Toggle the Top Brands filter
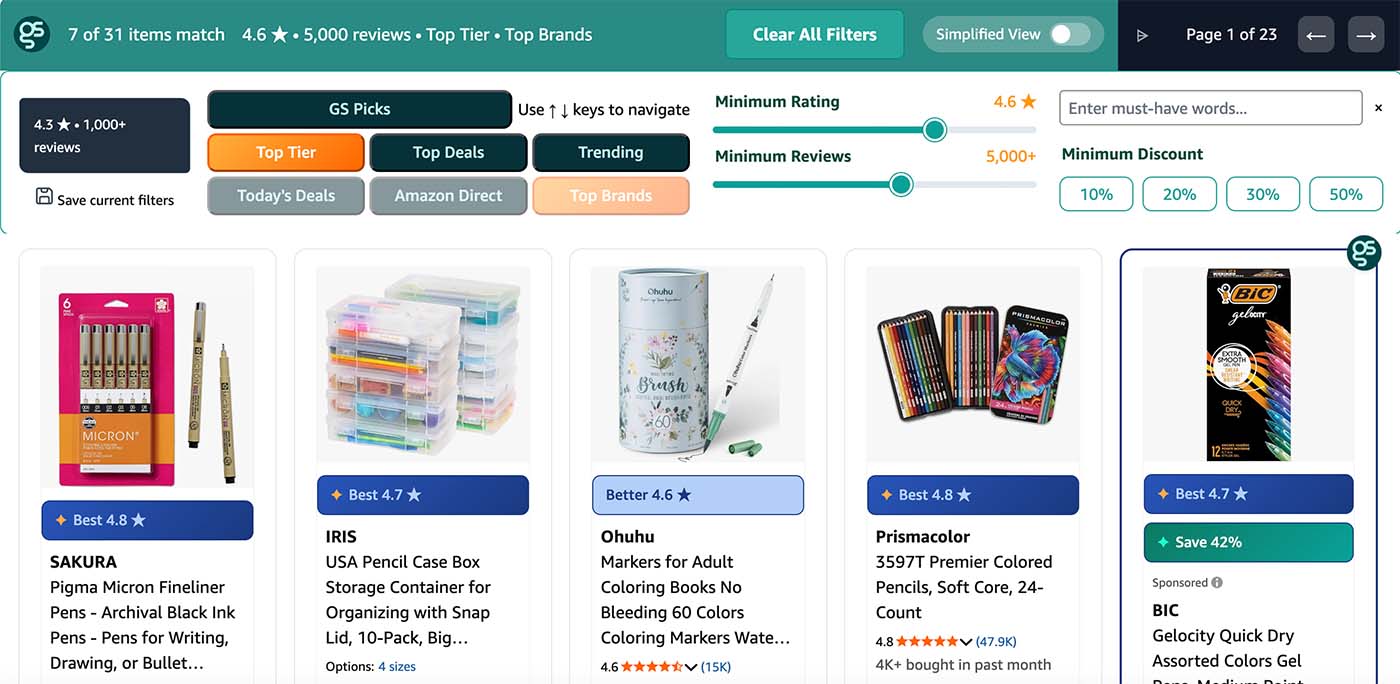Viewport: 1400px width, 684px height. tap(611, 196)
